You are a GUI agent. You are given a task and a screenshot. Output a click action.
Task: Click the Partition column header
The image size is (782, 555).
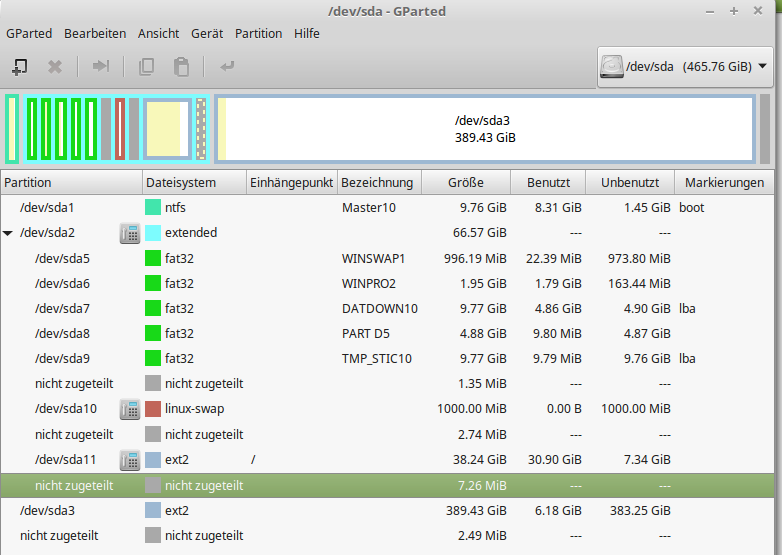pos(71,183)
